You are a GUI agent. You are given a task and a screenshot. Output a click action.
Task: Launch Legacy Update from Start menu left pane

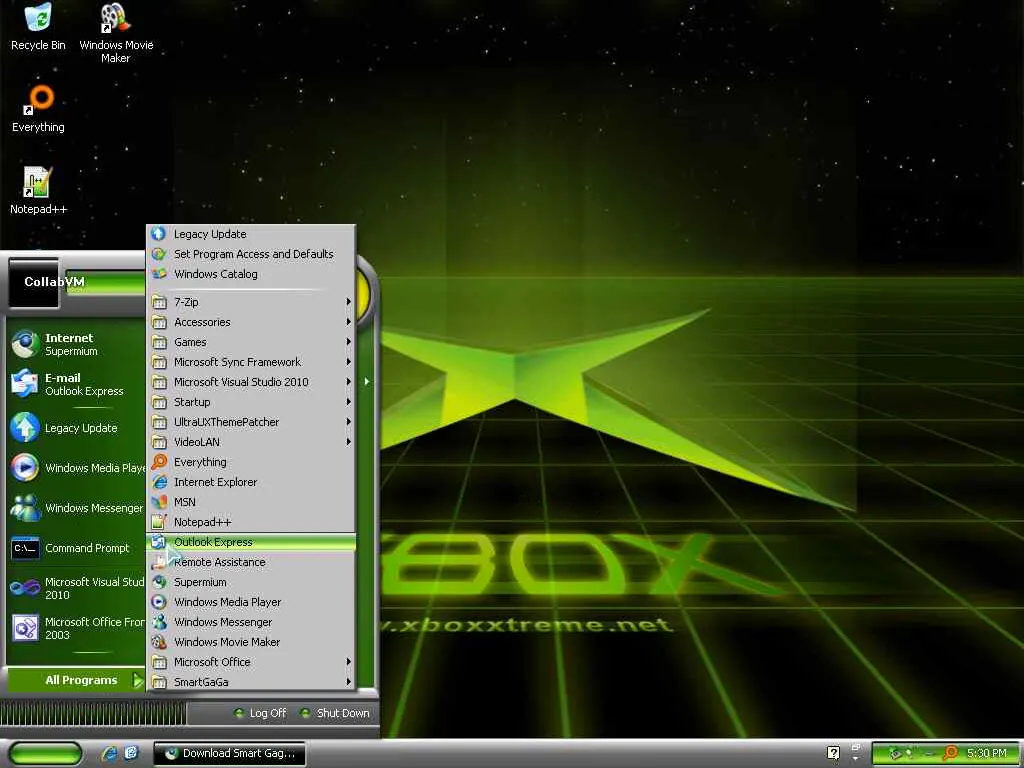(76, 428)
